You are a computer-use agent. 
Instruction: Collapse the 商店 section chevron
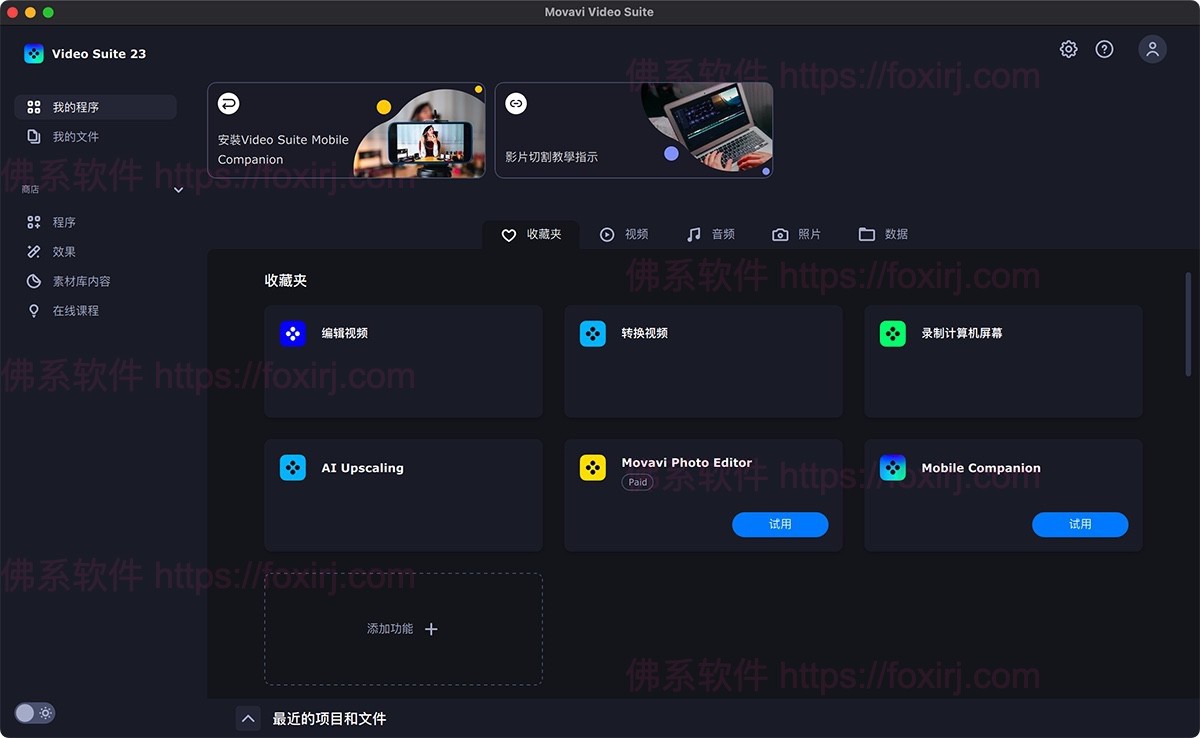178,189
